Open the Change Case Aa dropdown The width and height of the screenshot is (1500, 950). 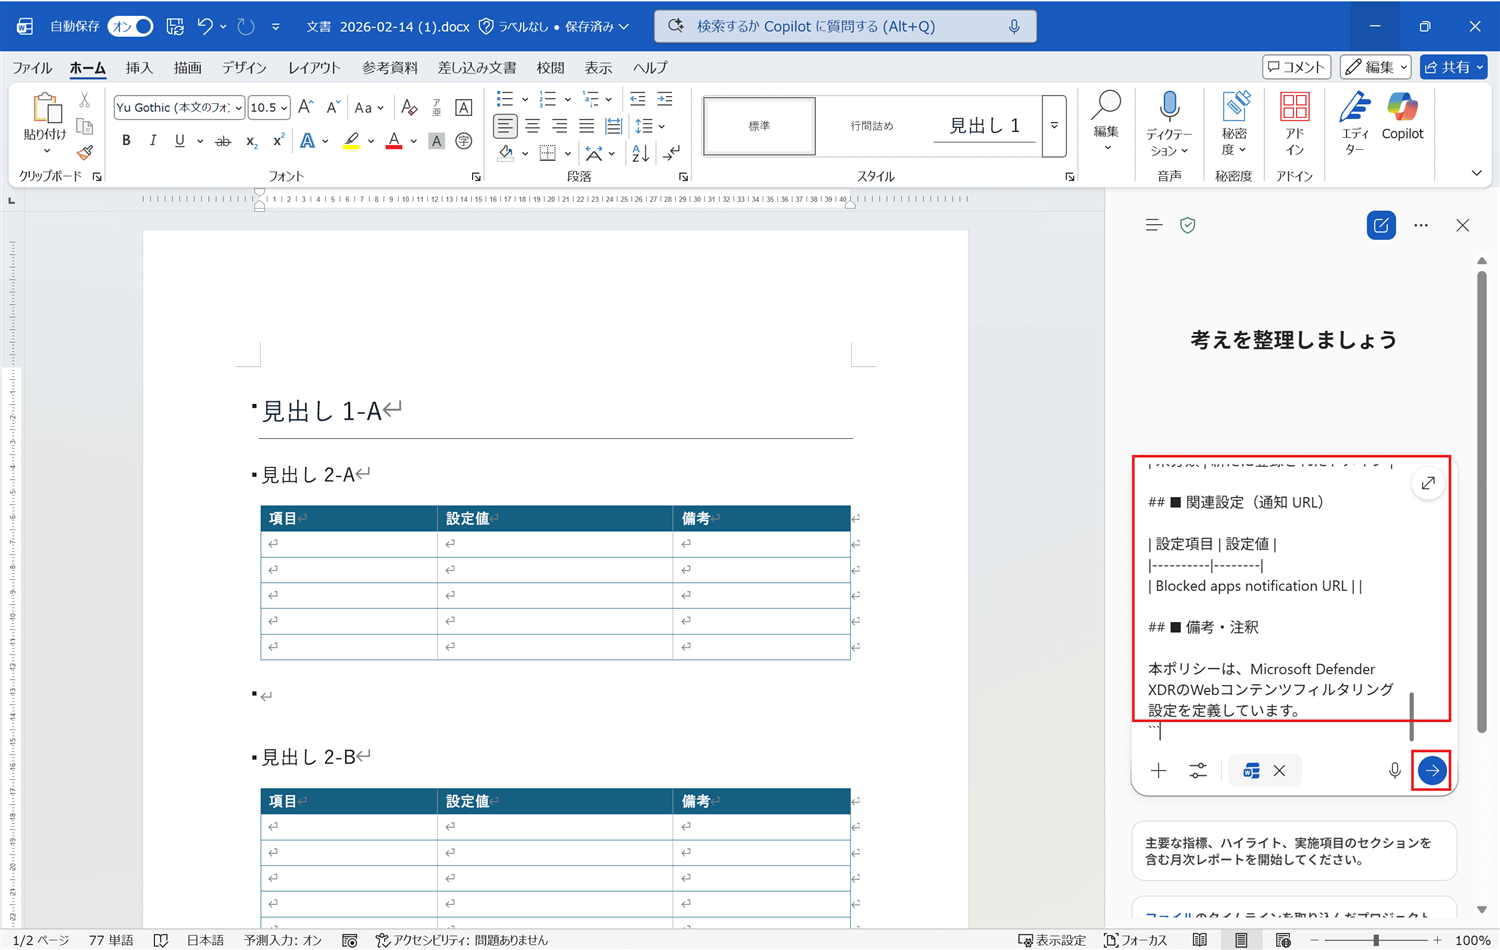coord(369,107)
